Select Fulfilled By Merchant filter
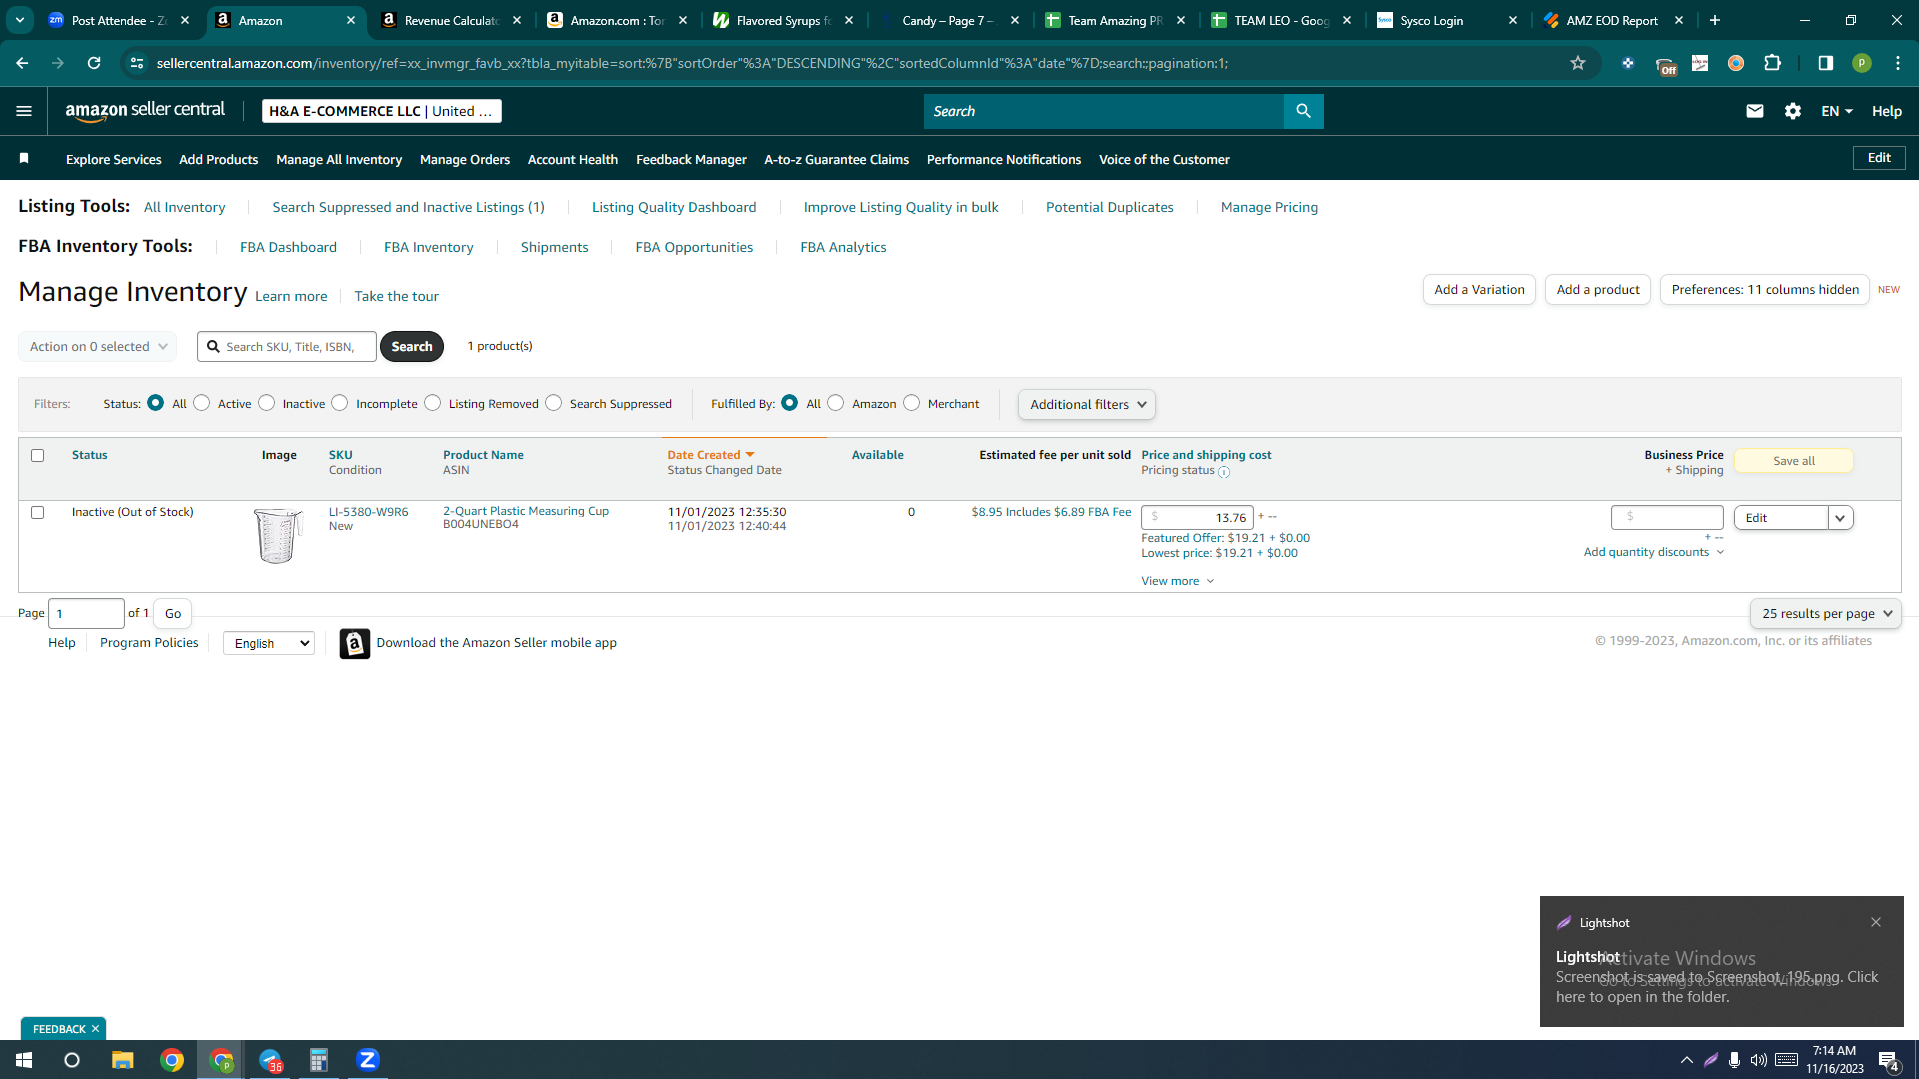Screen dimensions: 1919x1079 (912, 403)
